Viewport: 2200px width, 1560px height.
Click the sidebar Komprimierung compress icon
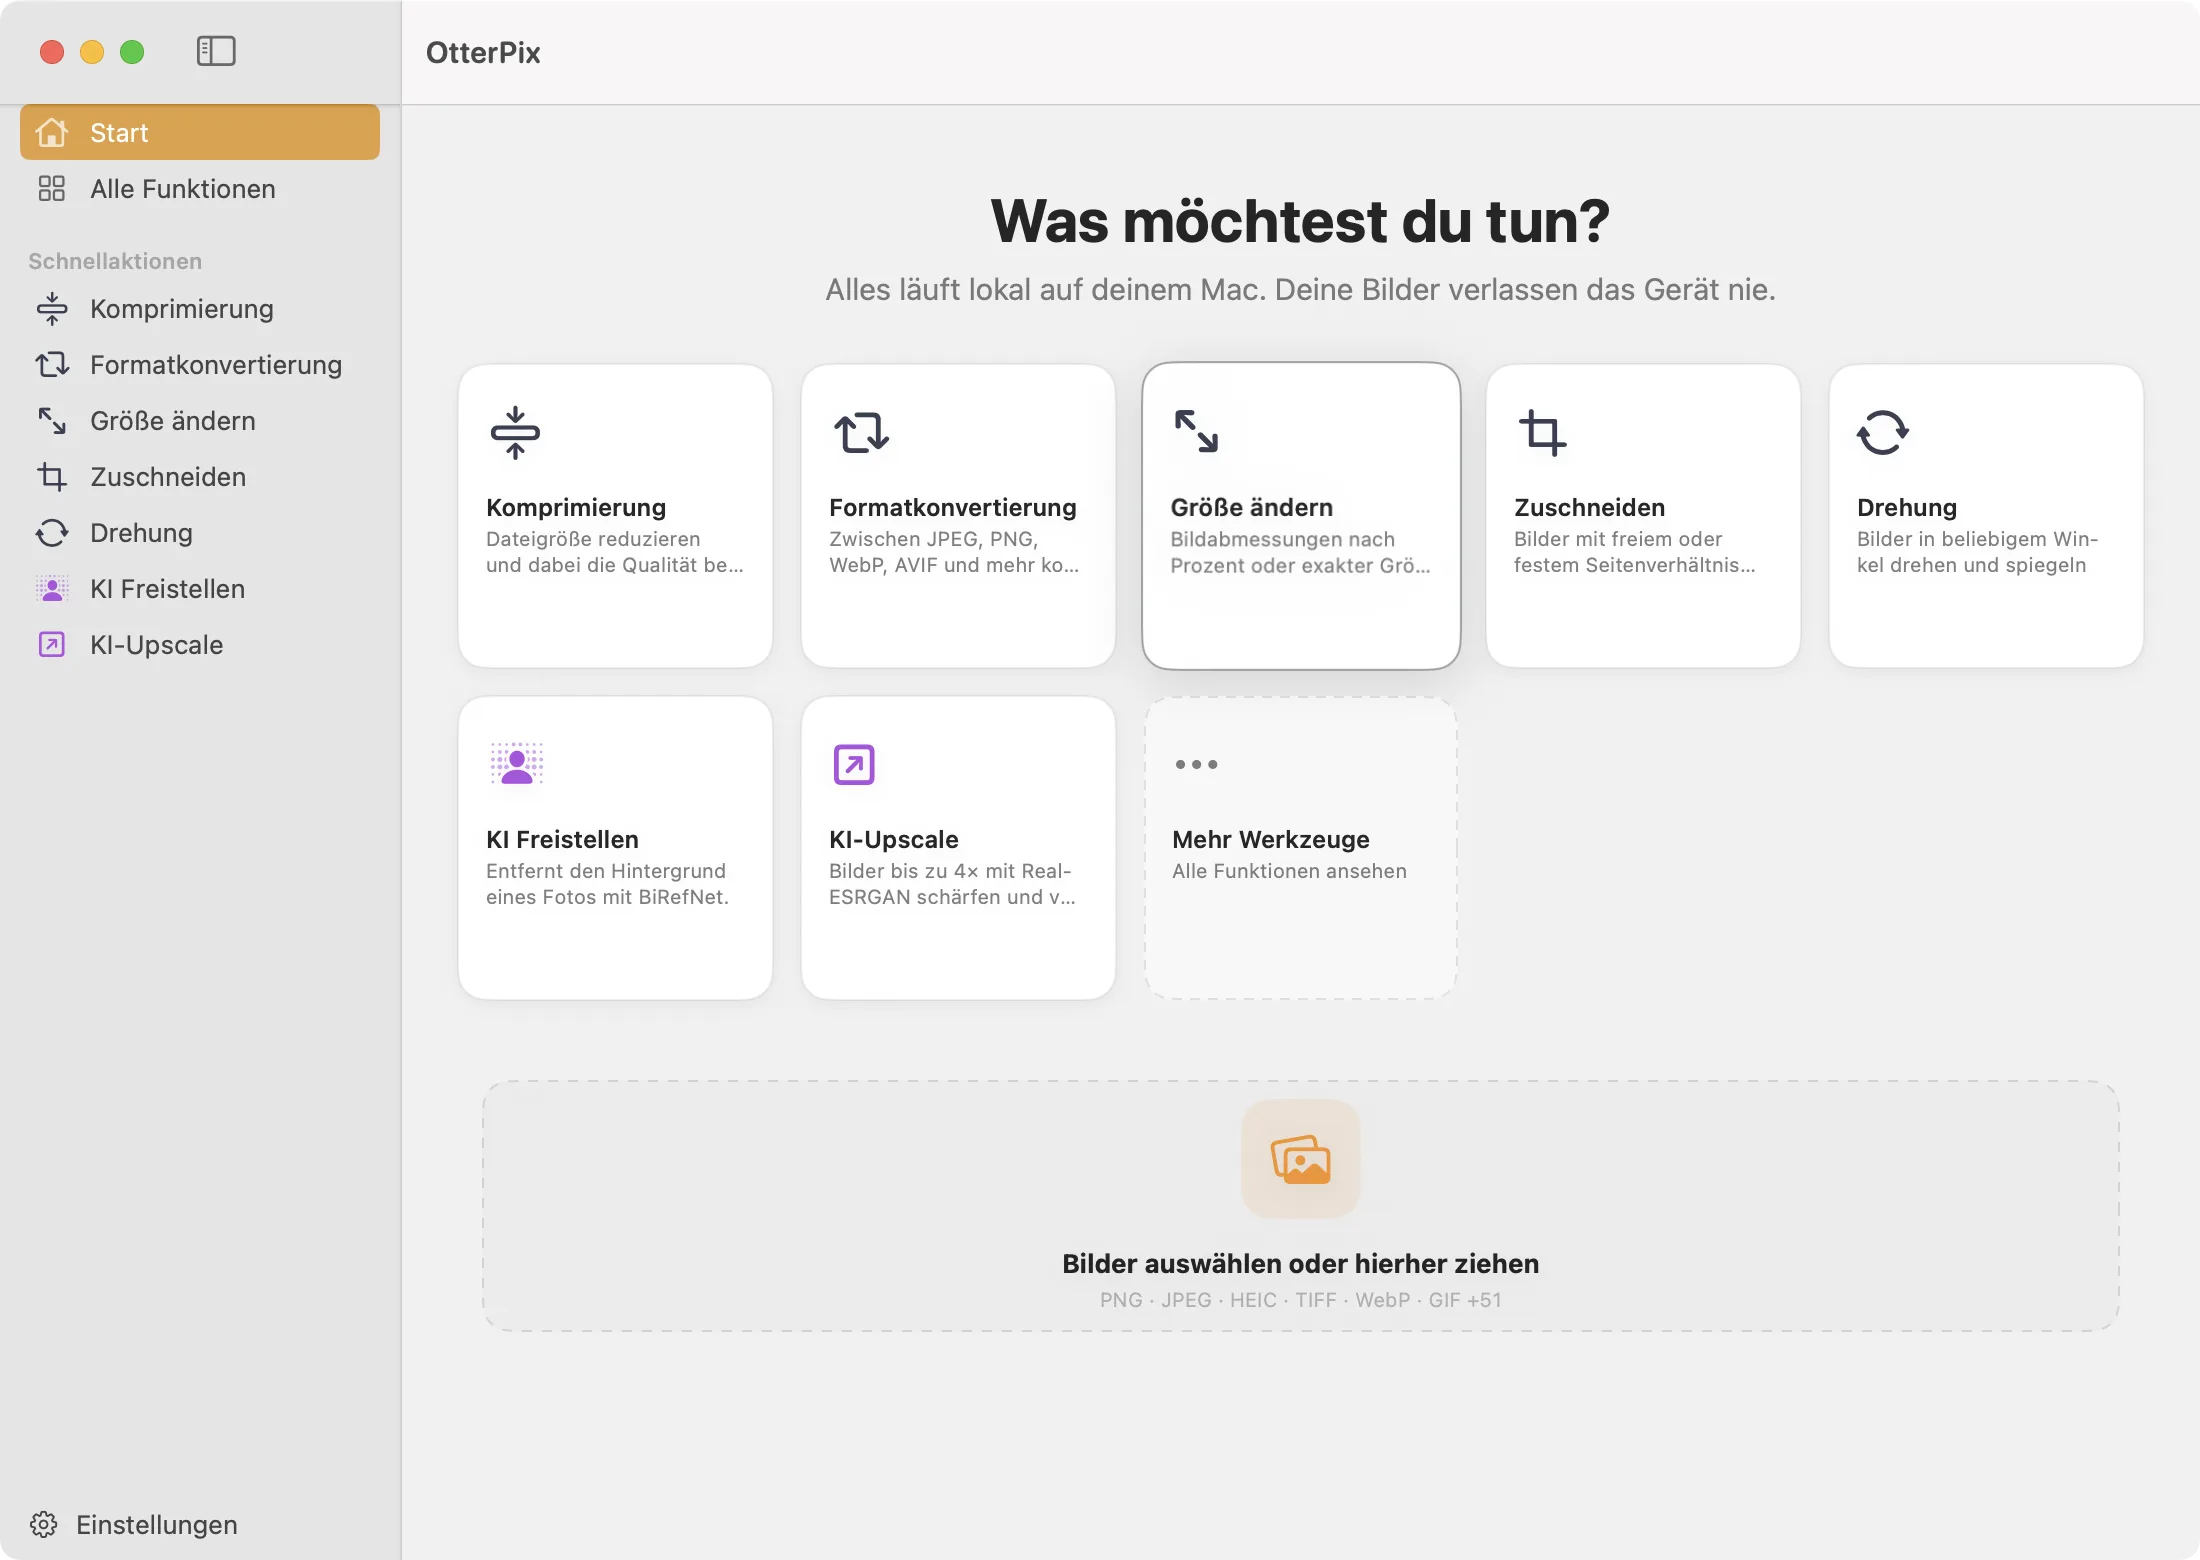[52, 308]
